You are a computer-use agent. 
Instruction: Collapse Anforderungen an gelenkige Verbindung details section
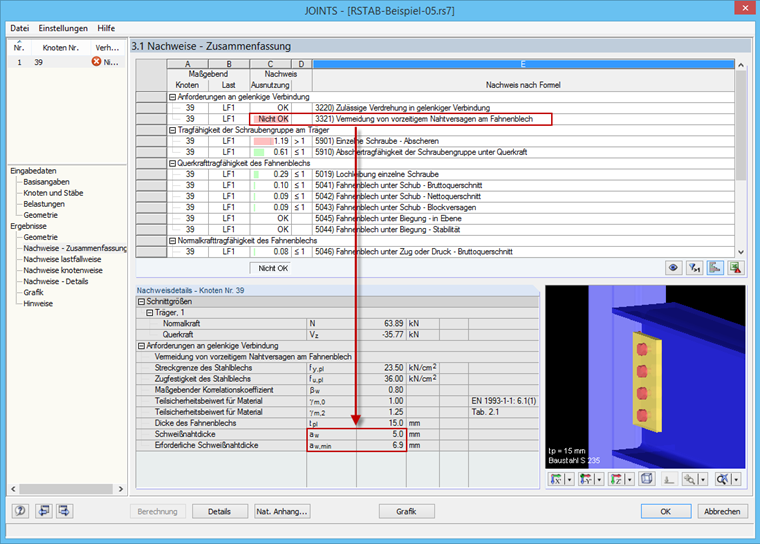pos(142,346)
